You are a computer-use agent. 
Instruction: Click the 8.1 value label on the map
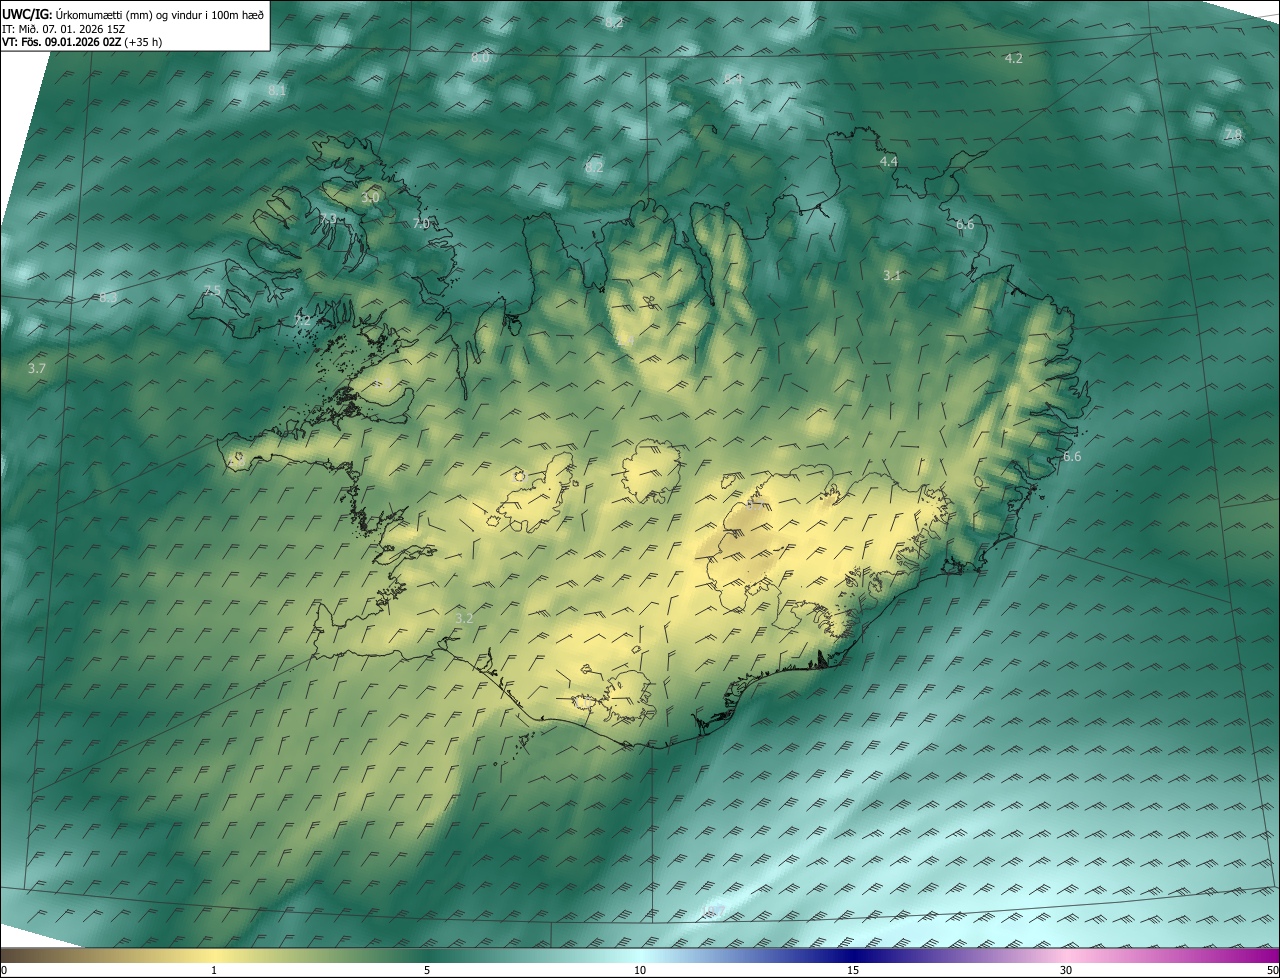point(277,90)
